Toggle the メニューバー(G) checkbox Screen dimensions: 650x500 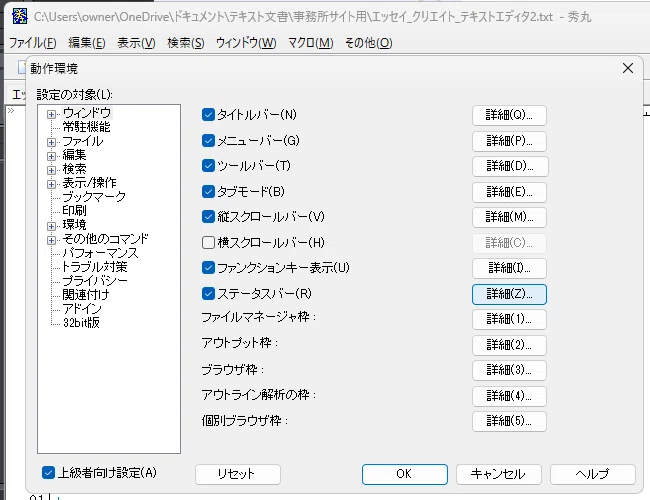click(208, 141)
